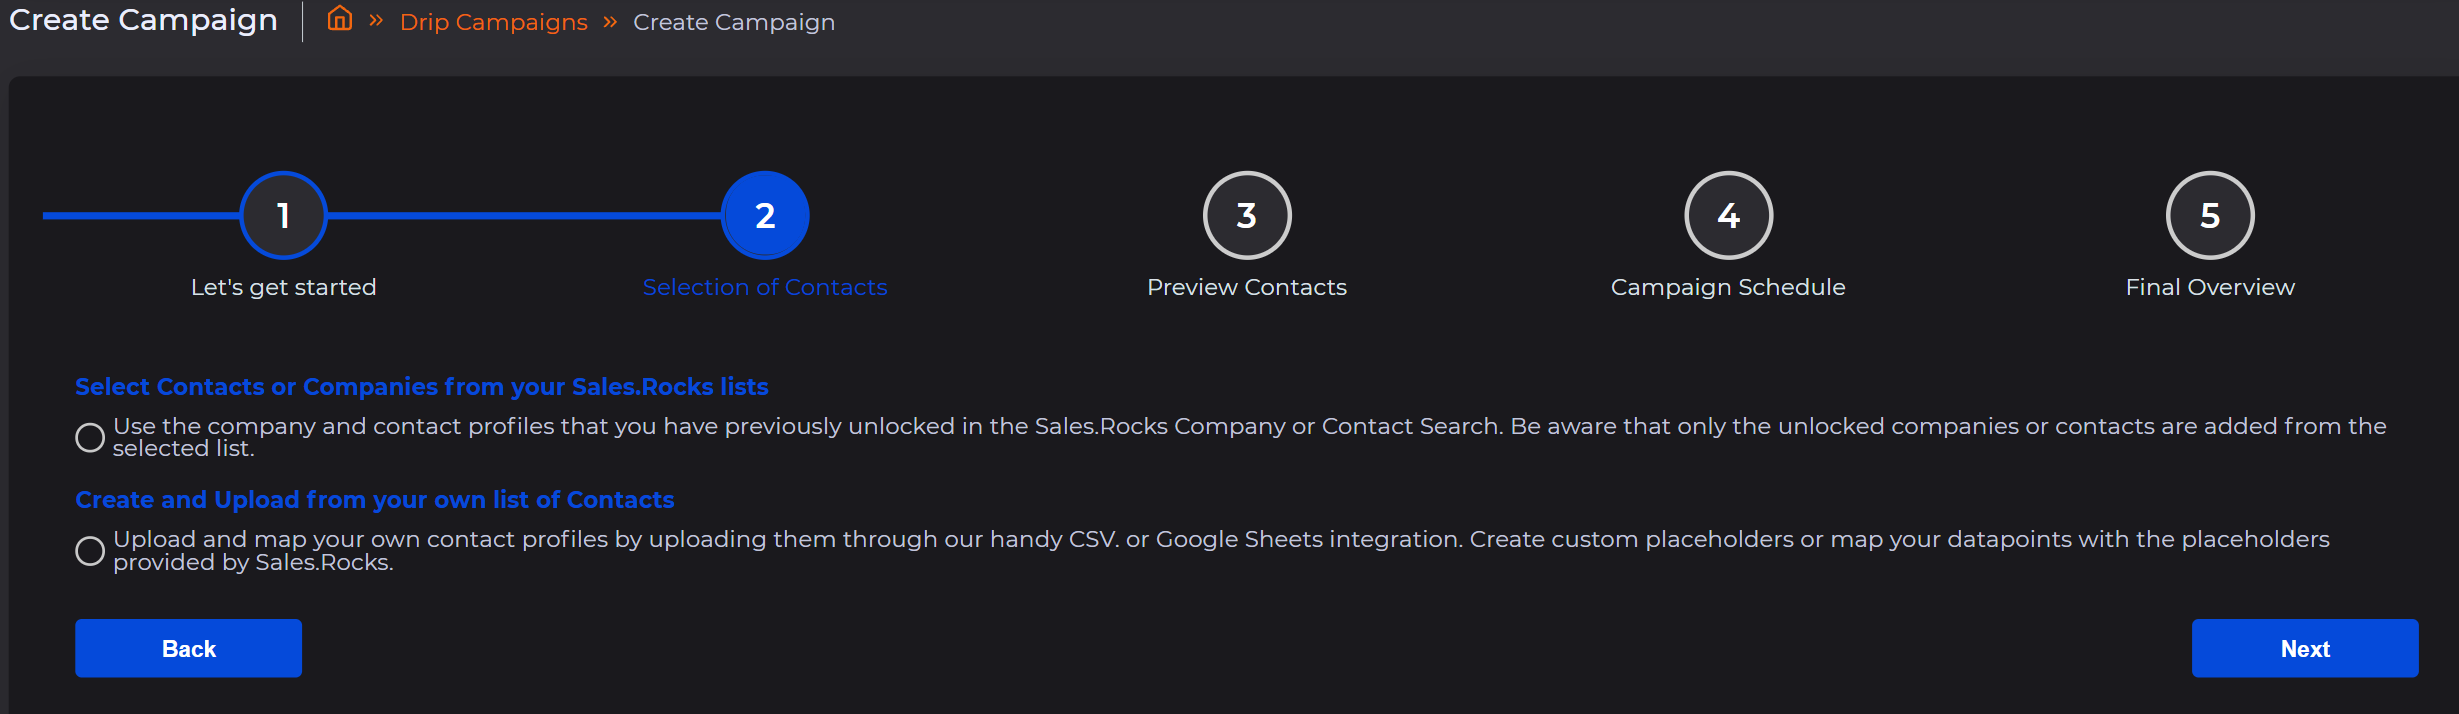2459x714 pixels.
Task: Click the "Let's get started" step label
Action: (x=284, y=287)
